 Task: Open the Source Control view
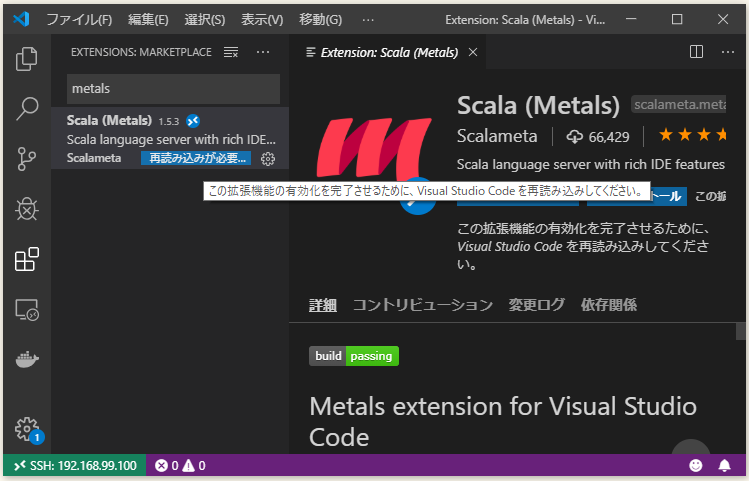point(26,159)
